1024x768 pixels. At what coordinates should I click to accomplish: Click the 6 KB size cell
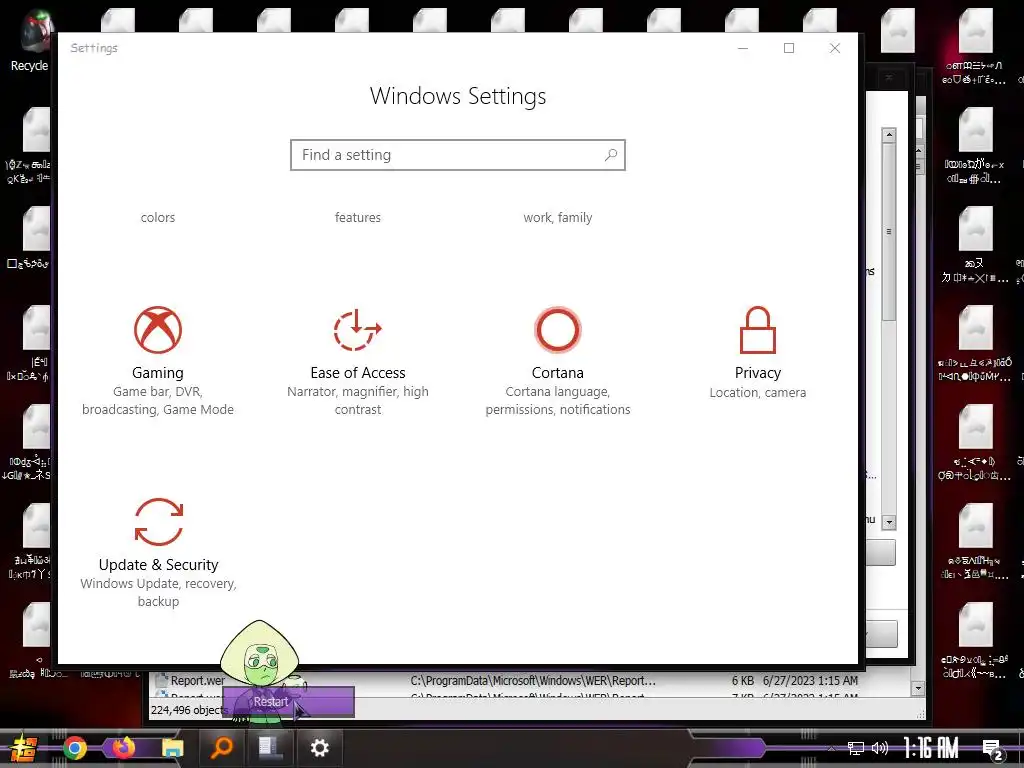click(743, 680)
